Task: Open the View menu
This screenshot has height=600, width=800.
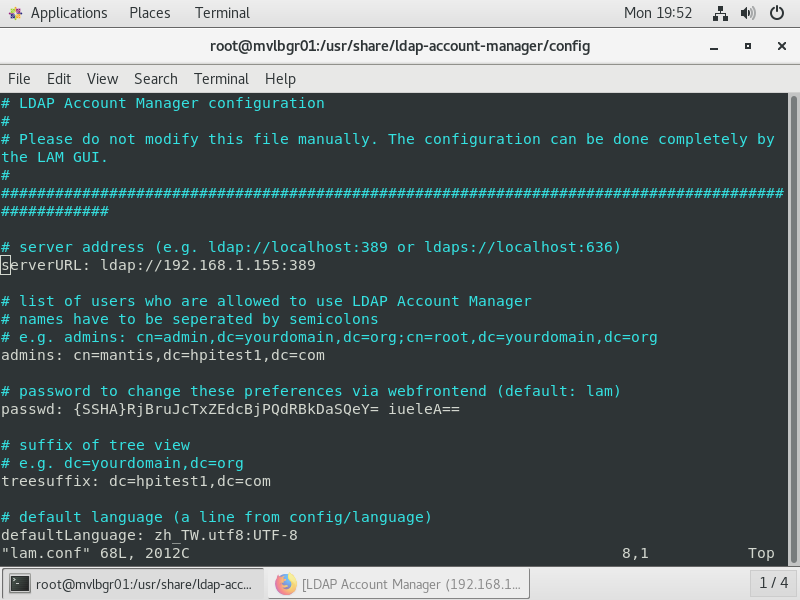Action: [x=102, y=79]
